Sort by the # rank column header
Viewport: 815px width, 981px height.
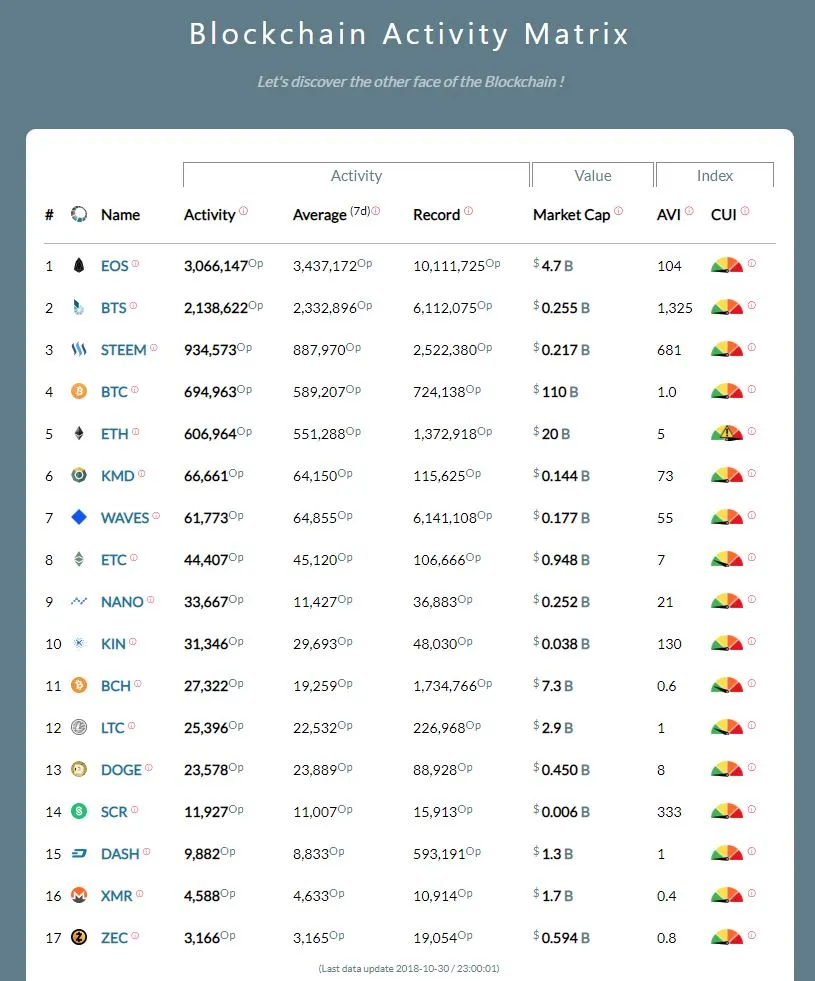(49, 215)
